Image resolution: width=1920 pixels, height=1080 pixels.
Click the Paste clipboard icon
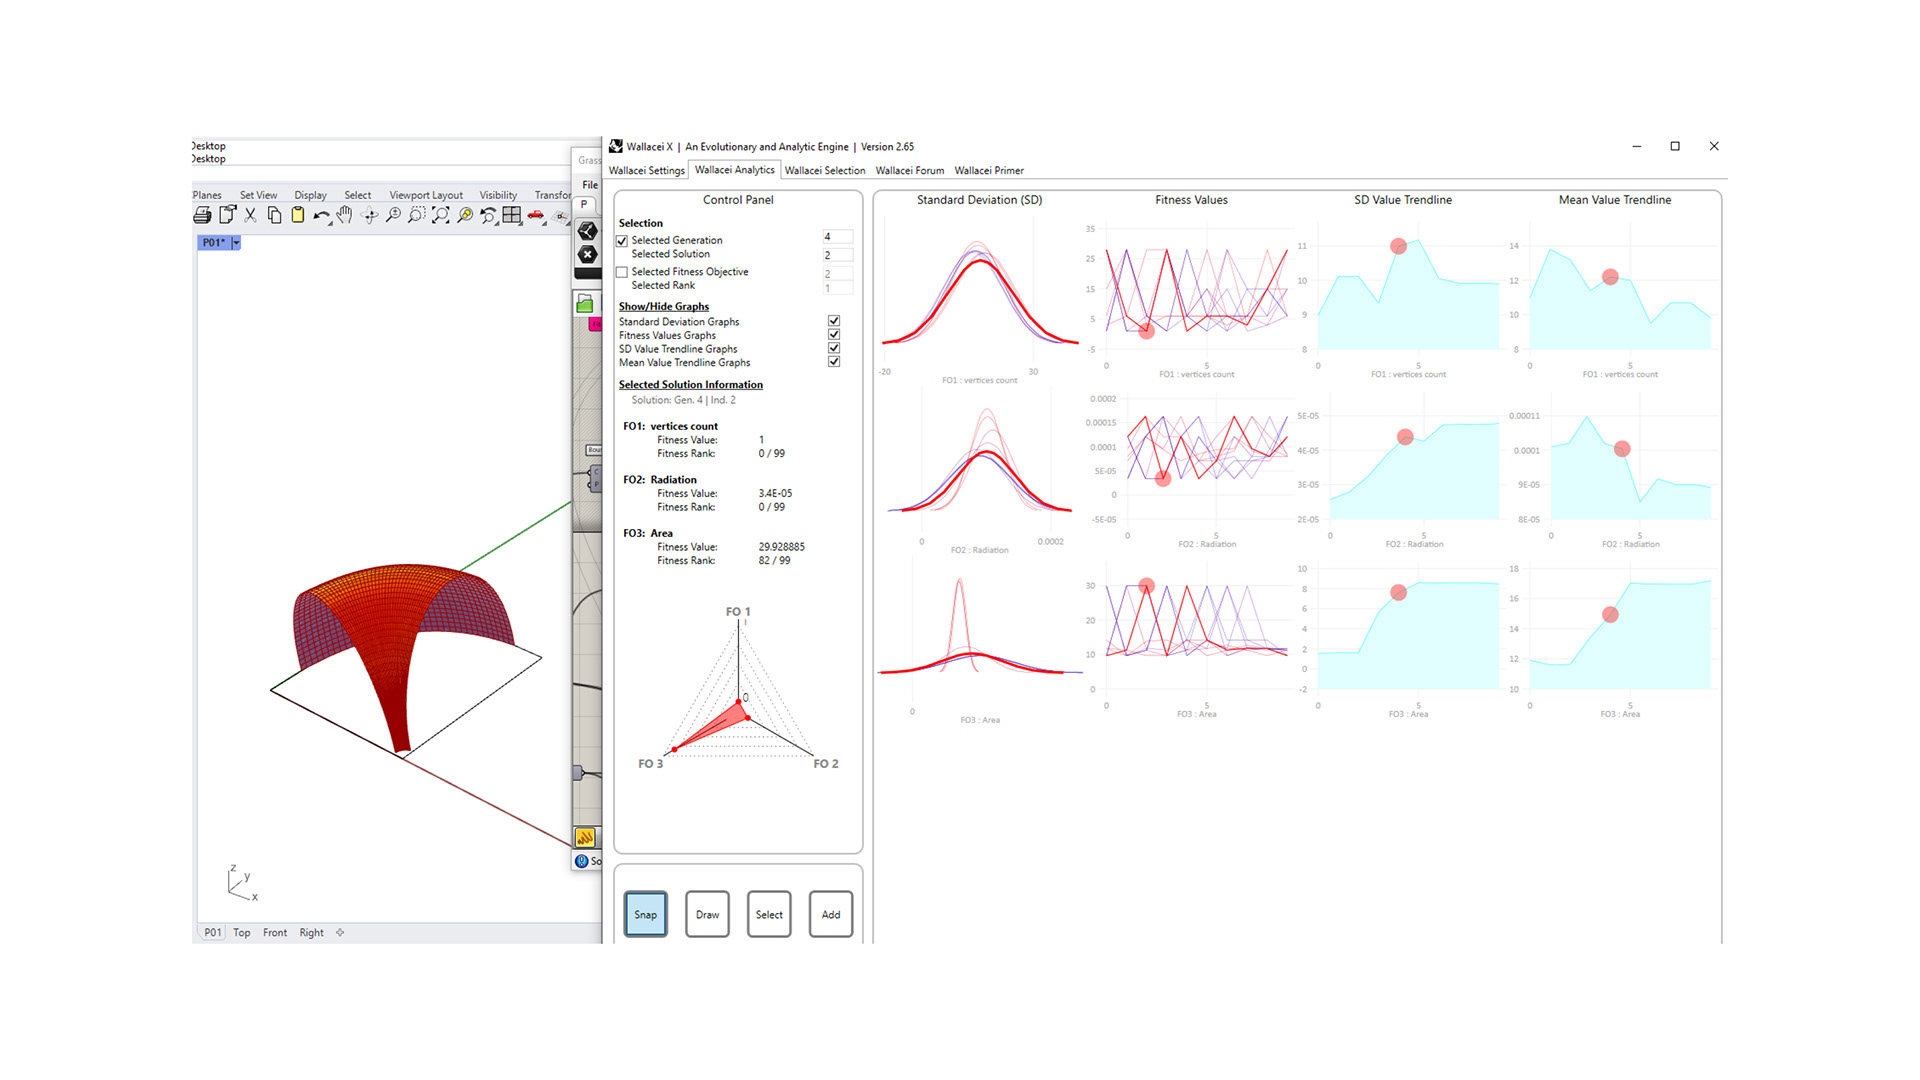click(x=298, y=215)
